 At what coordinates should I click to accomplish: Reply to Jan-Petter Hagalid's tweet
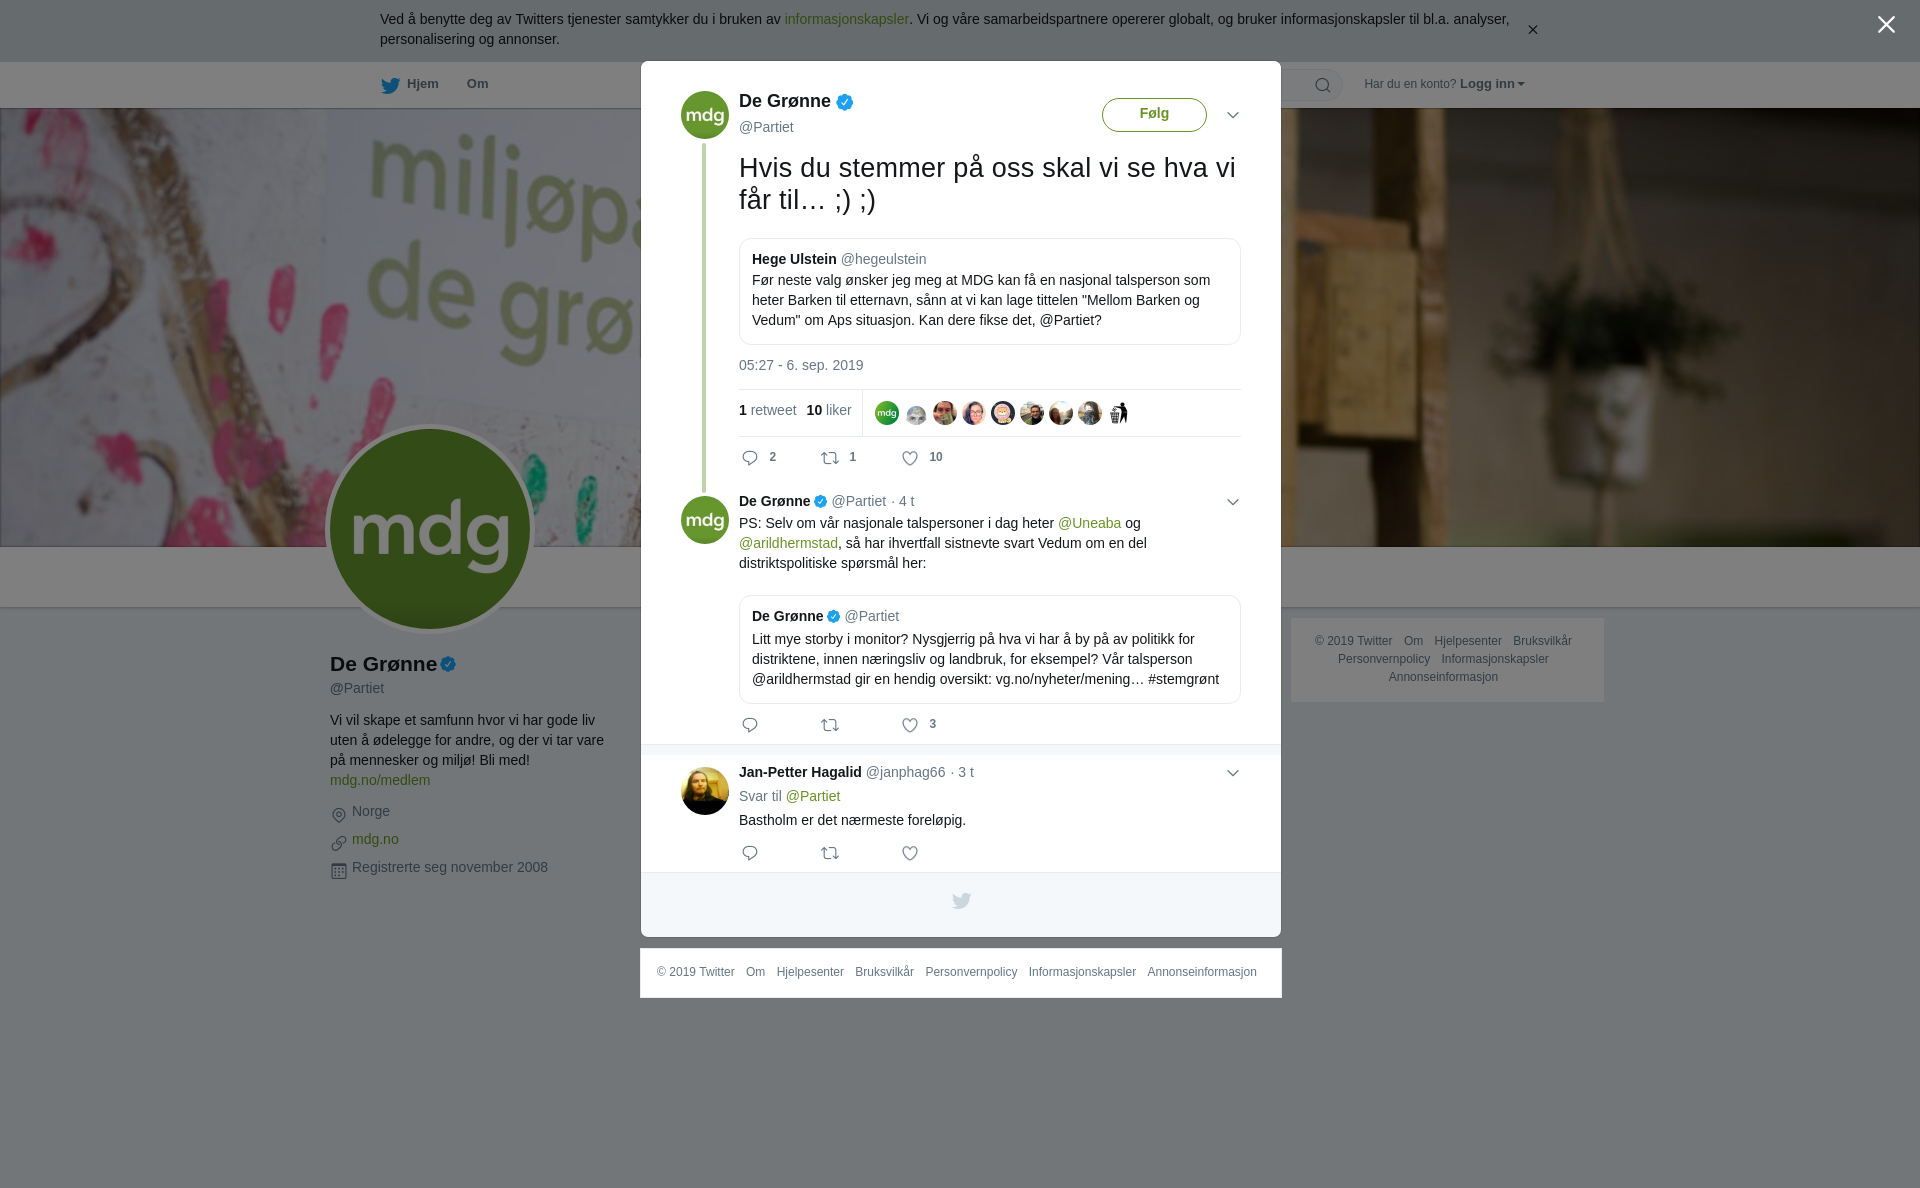pyautogui.click(x=750, y=853)
